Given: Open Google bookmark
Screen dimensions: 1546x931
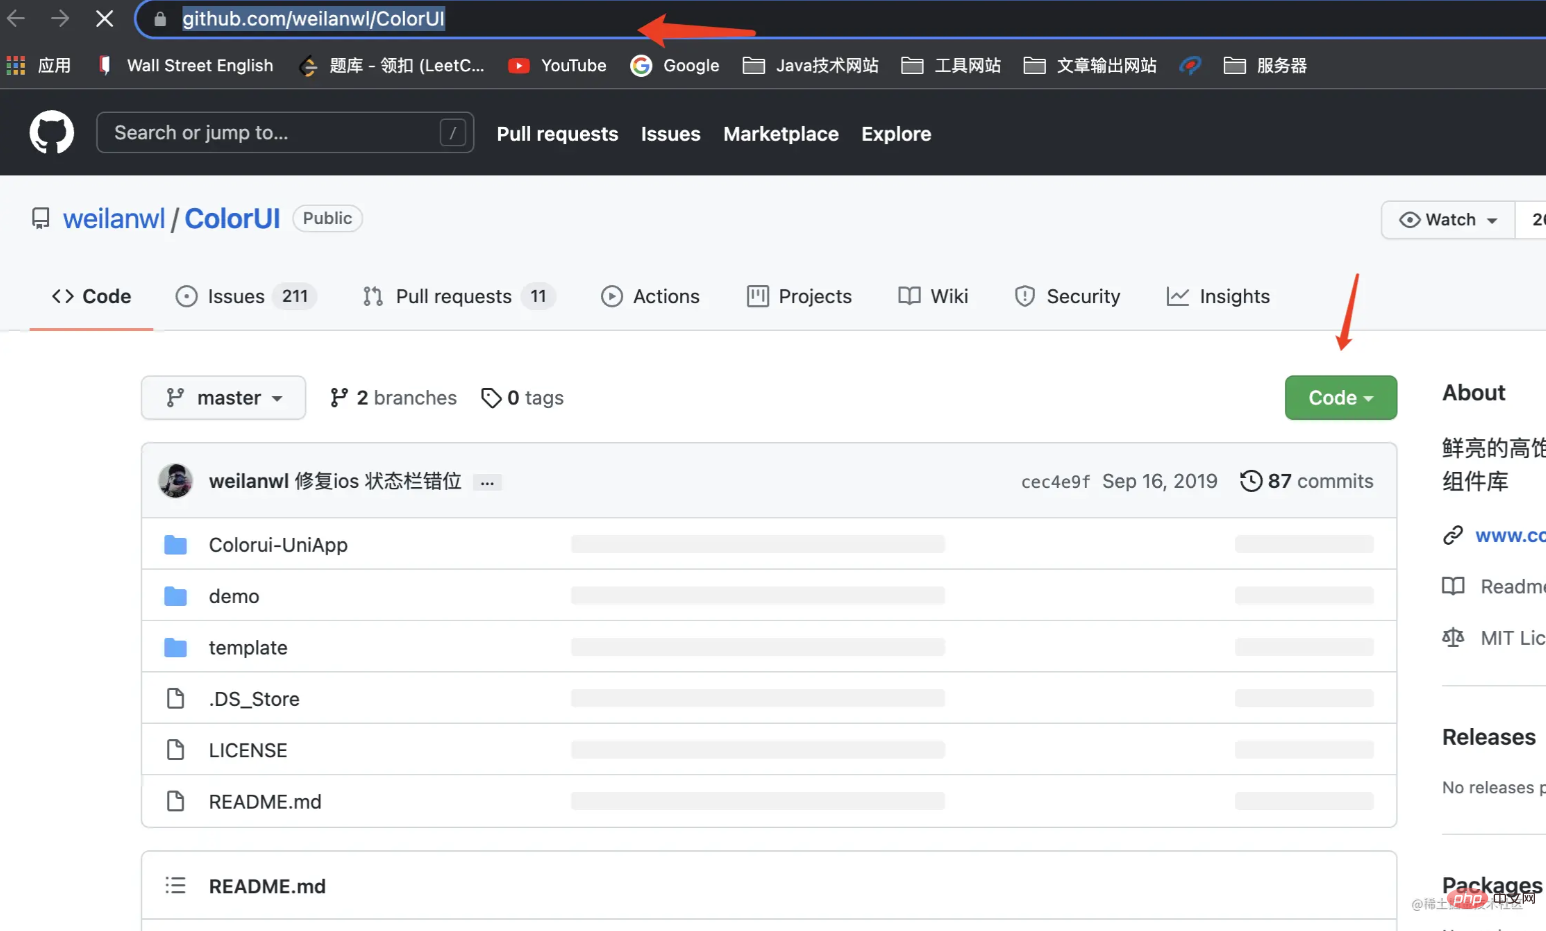Looking at the screenshot, I should coord(675,65).
